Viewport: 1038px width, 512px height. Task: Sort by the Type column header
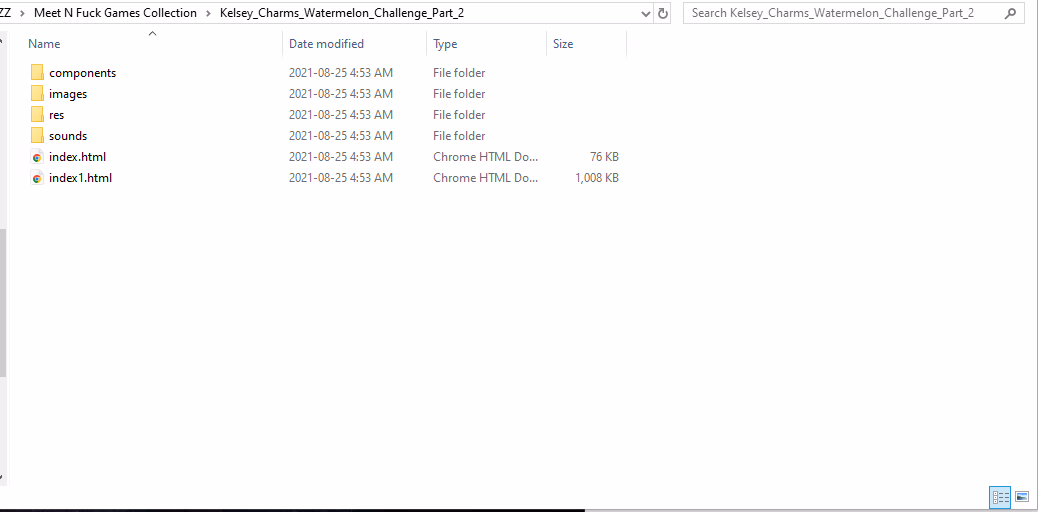click(445, 44)
